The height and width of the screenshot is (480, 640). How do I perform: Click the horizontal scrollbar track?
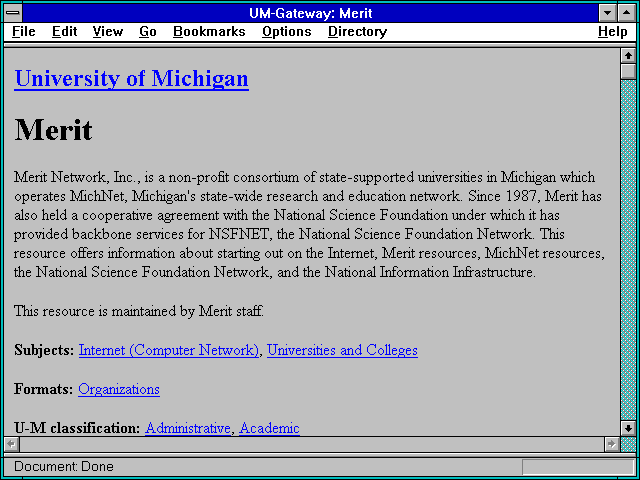(x=311, y=444)
